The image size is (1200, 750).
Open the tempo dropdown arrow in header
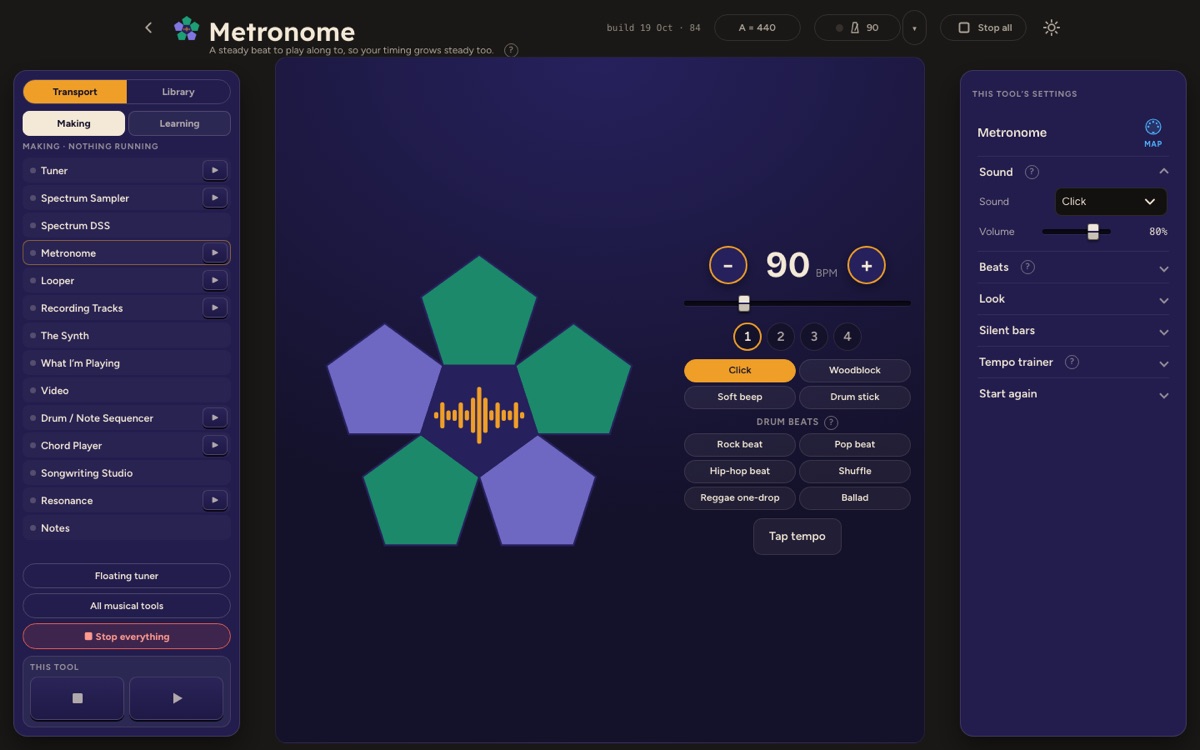(914, 28)
